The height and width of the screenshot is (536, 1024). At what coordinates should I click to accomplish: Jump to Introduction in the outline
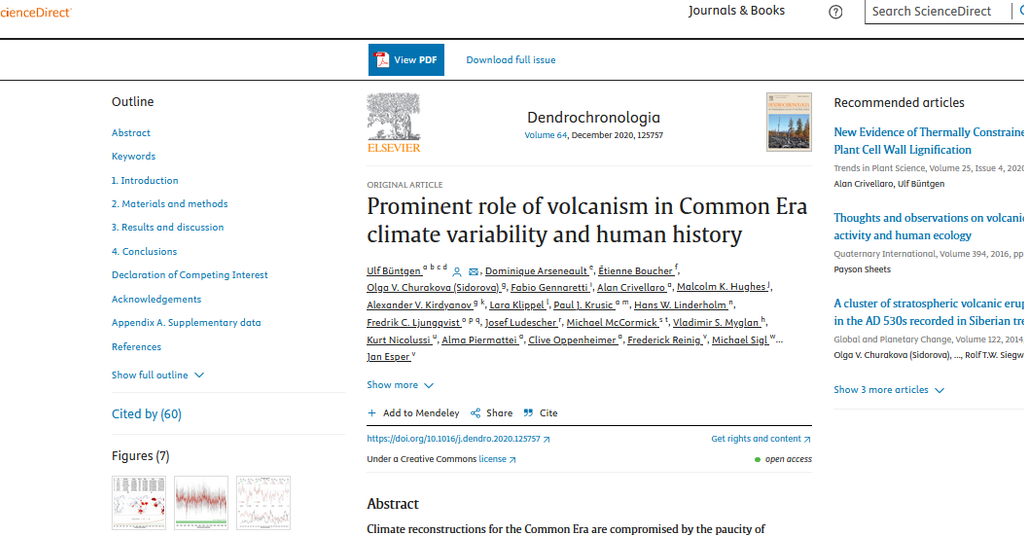145,181
